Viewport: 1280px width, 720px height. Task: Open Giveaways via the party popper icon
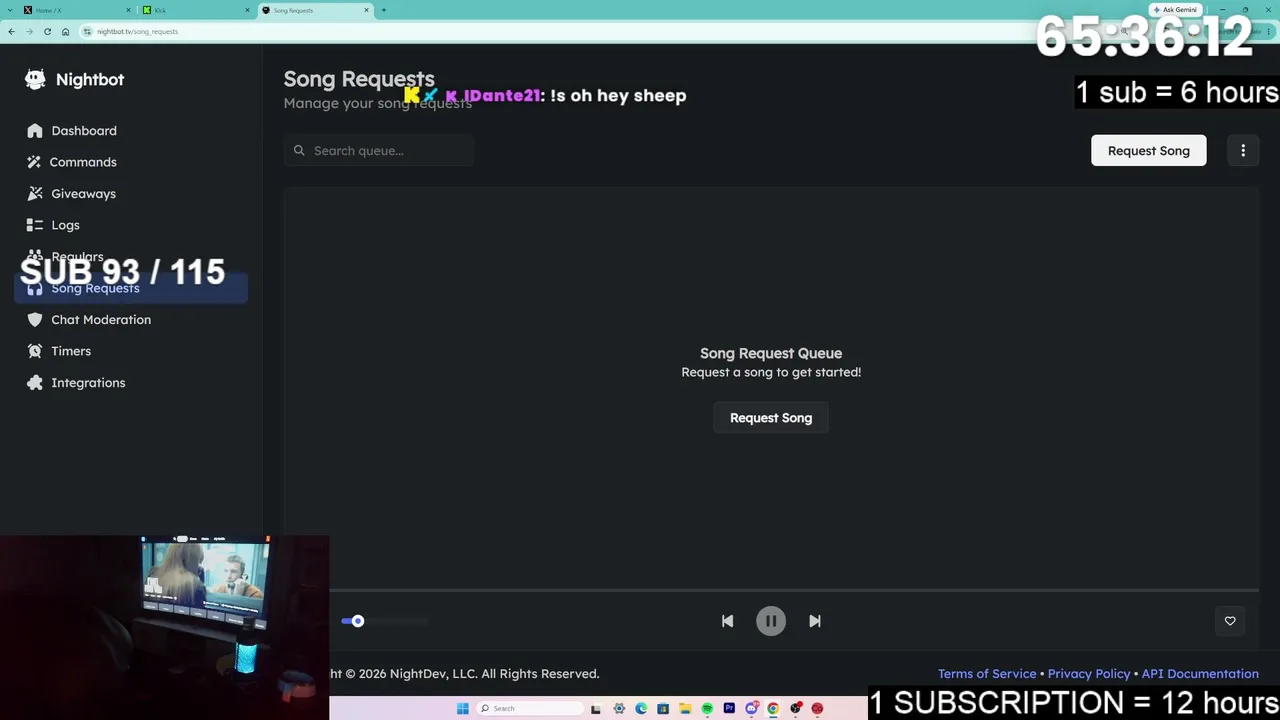[x=35, y=194]
